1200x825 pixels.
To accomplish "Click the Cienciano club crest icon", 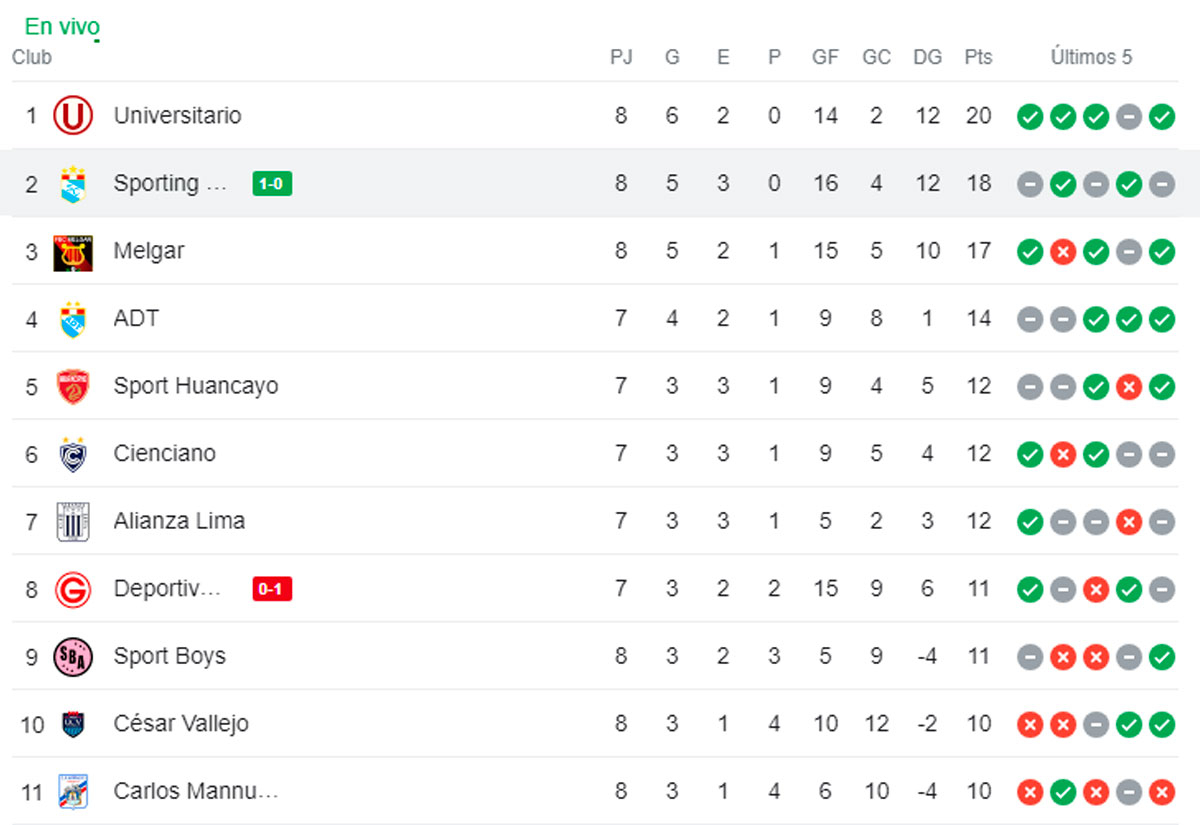I will [73, 454].
